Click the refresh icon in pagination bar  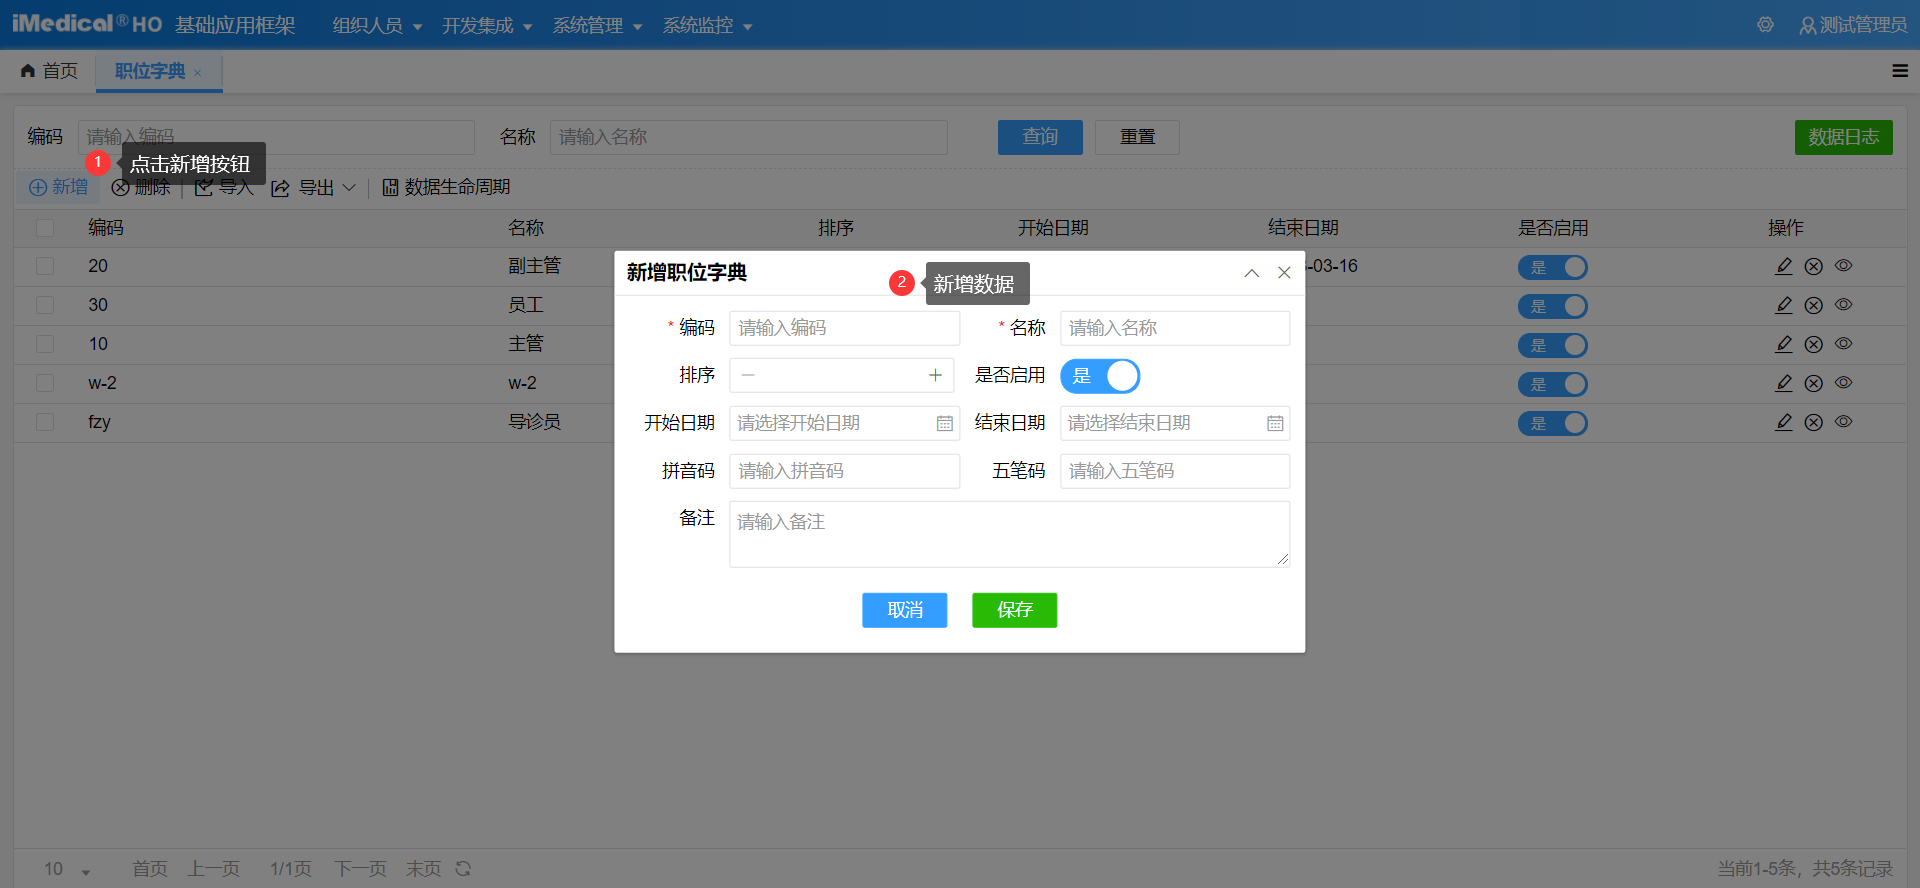coord(463,868)
